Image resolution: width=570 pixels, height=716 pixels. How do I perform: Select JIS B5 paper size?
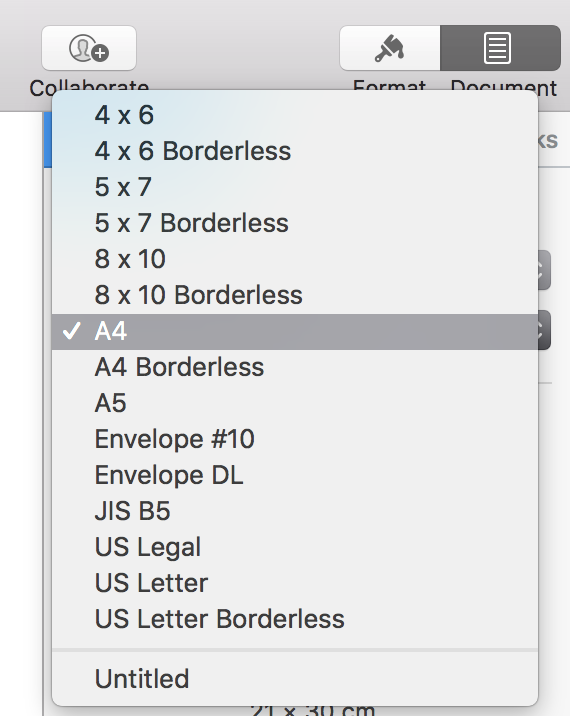(x=295, y=511)
